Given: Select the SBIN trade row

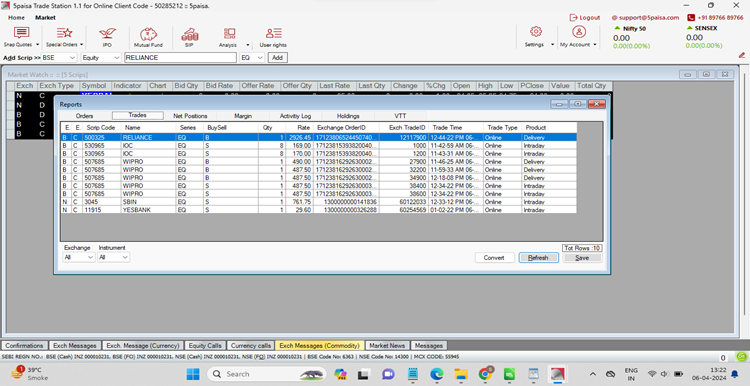Looking at the screenshot, I should pos(319,202).
